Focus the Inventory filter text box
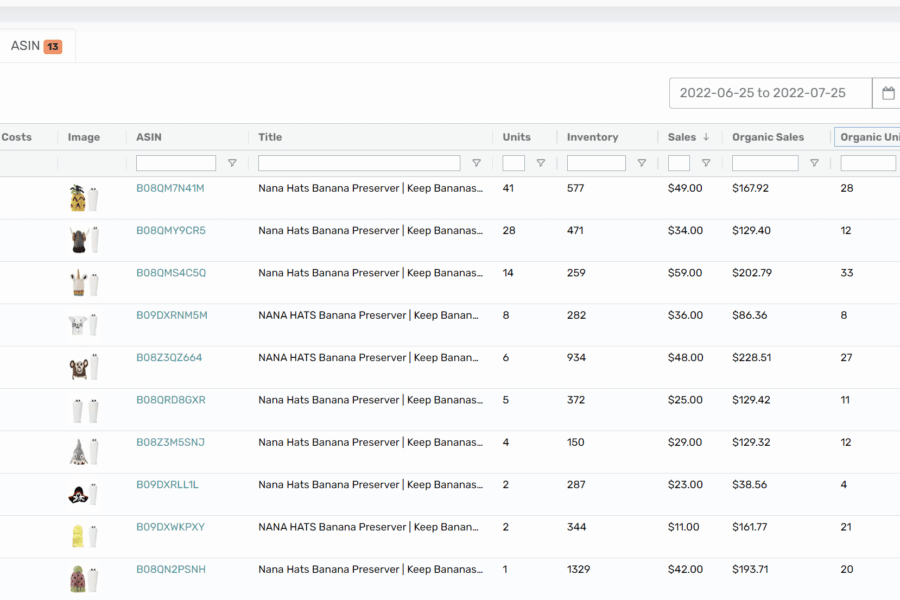Viewport: 900px width, 600px height. [596, 163]
